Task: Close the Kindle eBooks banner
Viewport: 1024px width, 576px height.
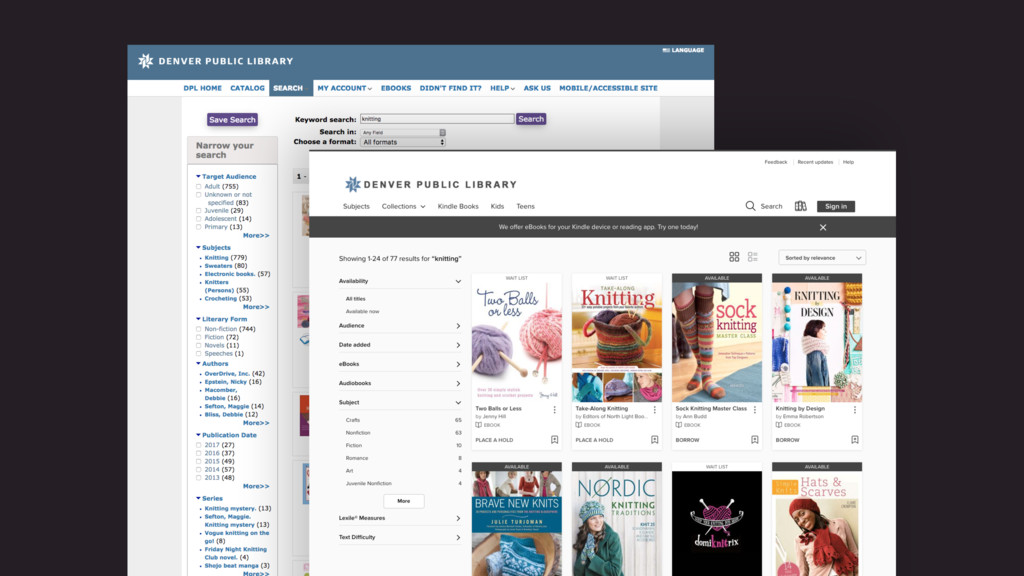Action: tap(823, 227)
